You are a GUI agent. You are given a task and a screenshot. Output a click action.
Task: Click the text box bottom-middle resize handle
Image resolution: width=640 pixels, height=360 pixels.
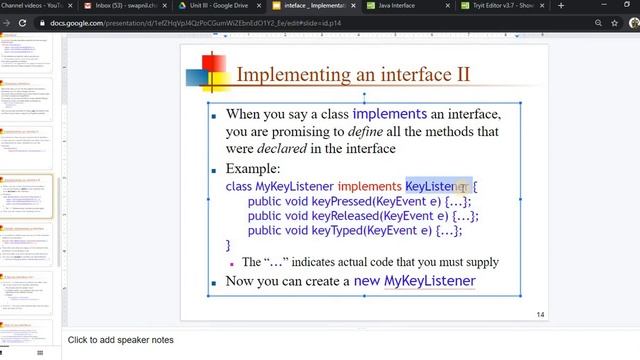click(x=364, y=296)
